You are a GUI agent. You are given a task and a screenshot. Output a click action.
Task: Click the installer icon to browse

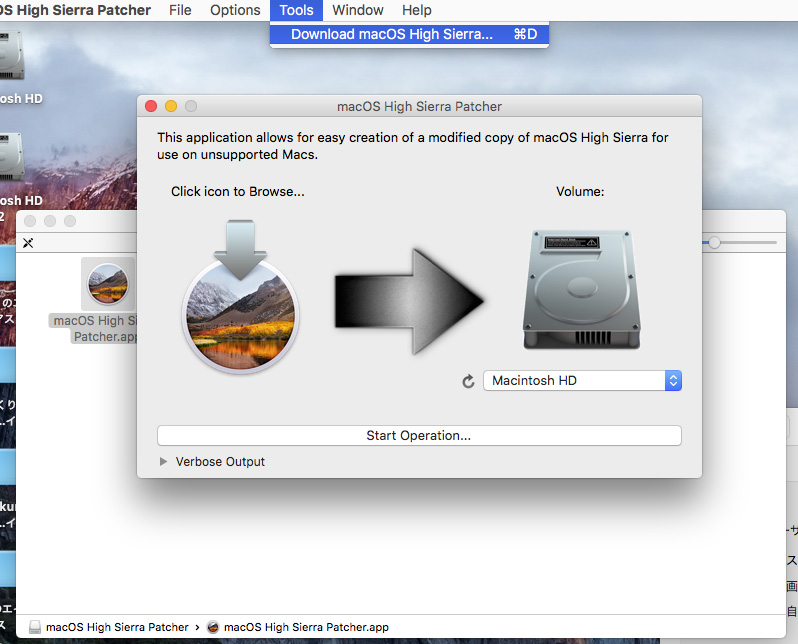point(240,297)
